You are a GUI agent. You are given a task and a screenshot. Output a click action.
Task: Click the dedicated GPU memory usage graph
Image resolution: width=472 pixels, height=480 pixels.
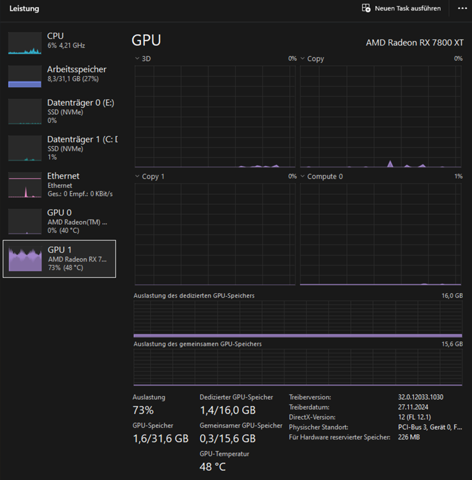(x=298, y=319)
